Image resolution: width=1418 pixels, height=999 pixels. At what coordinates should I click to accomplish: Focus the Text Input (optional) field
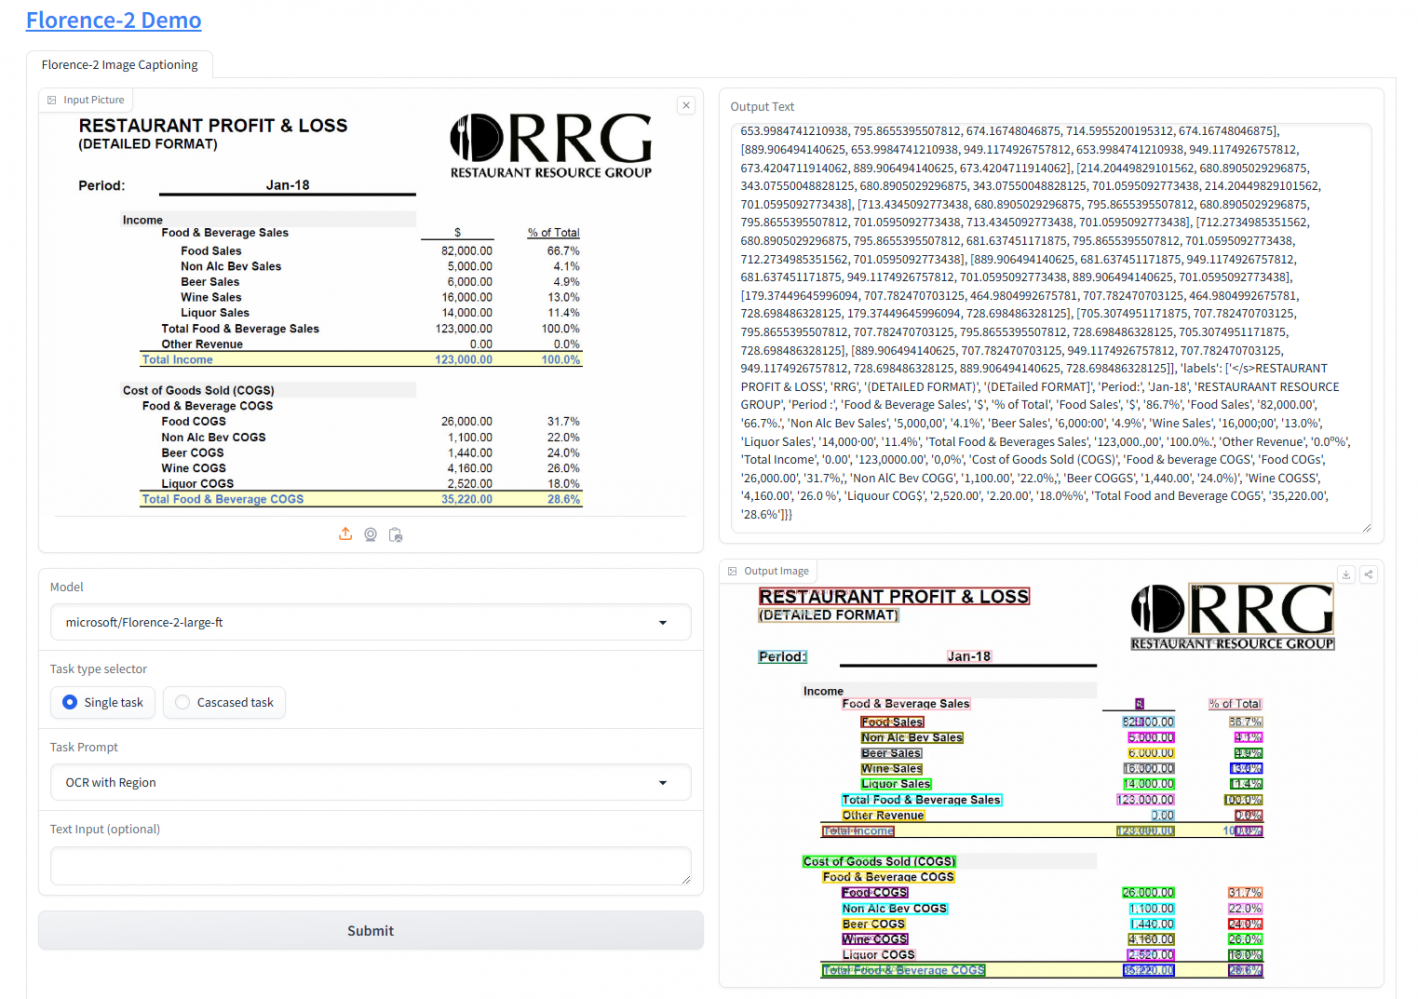(x=370, y=866)
